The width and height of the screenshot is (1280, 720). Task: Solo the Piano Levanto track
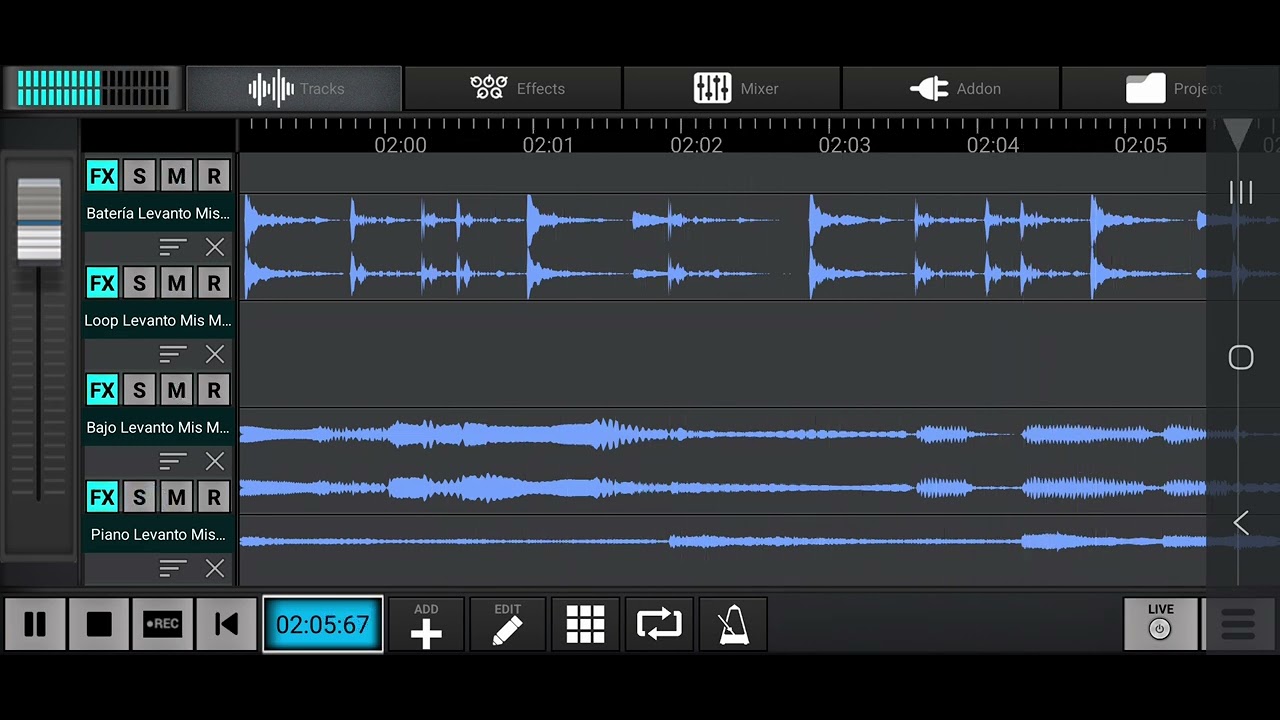(x=139, y=498)
